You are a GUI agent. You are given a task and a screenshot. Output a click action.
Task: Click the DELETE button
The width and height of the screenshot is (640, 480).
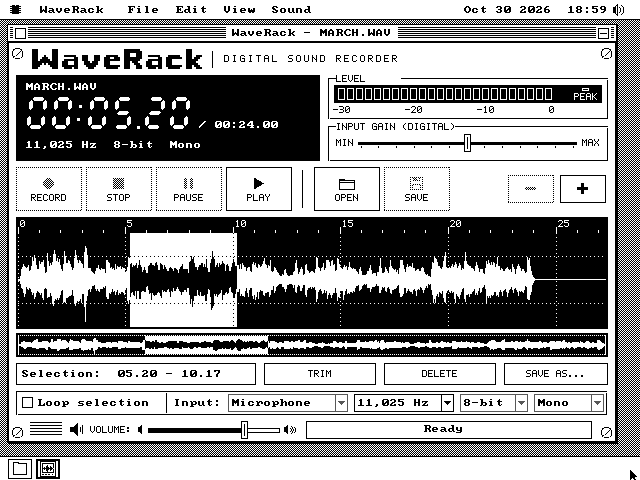(440, 374)
